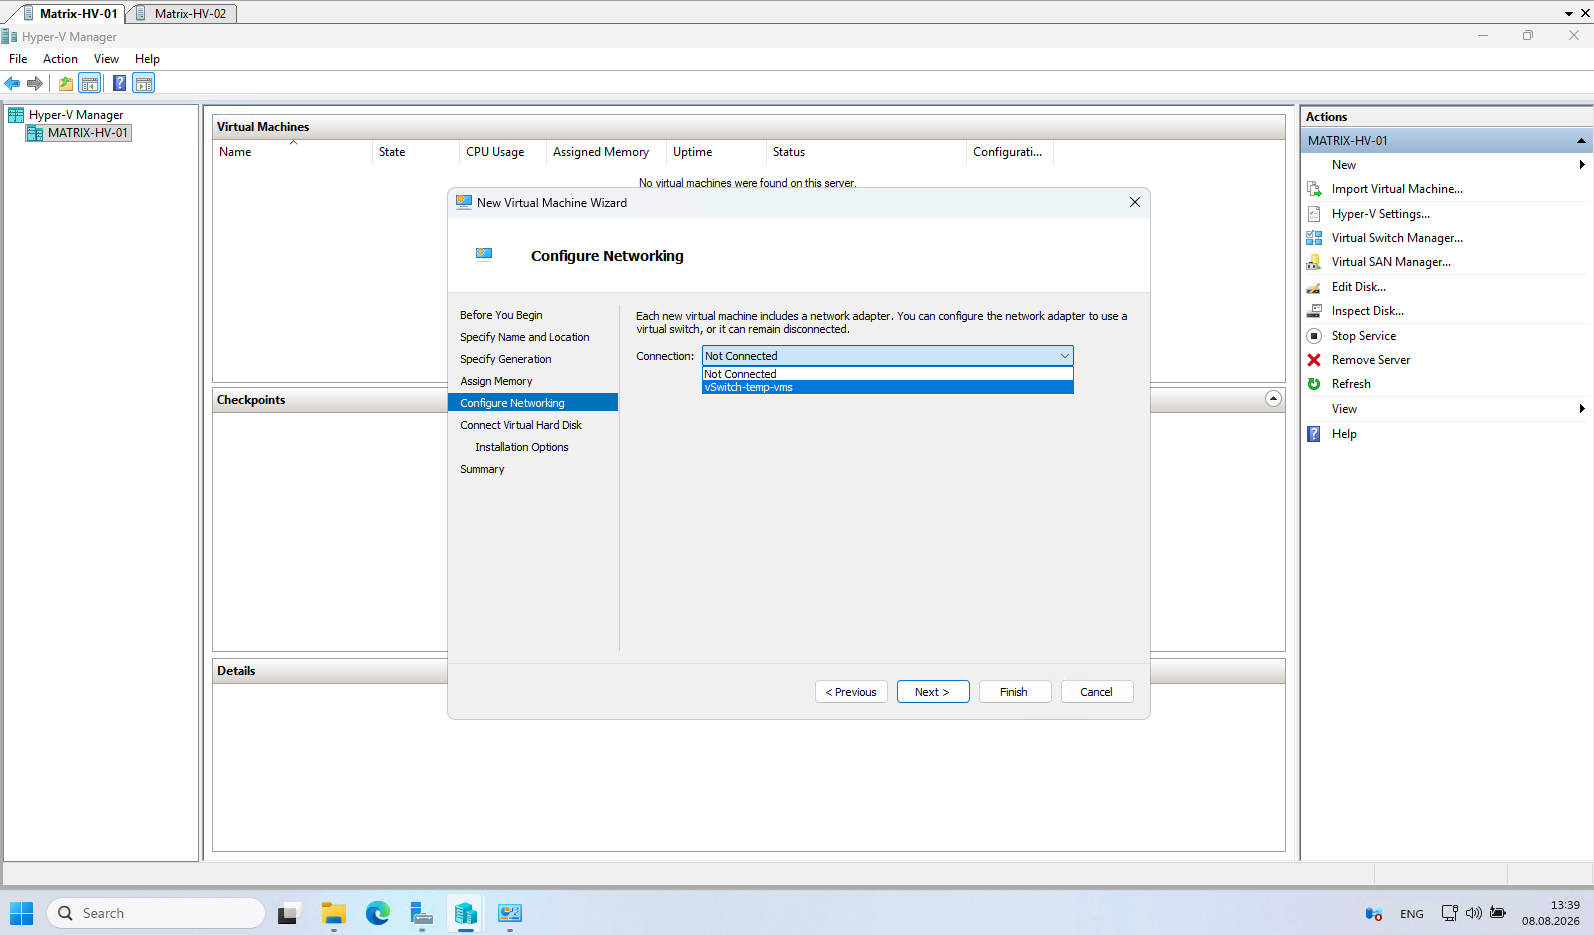Go to Installation Options wizard step
The width and height of the screenshot is (1594, 935).
point(522,447)
